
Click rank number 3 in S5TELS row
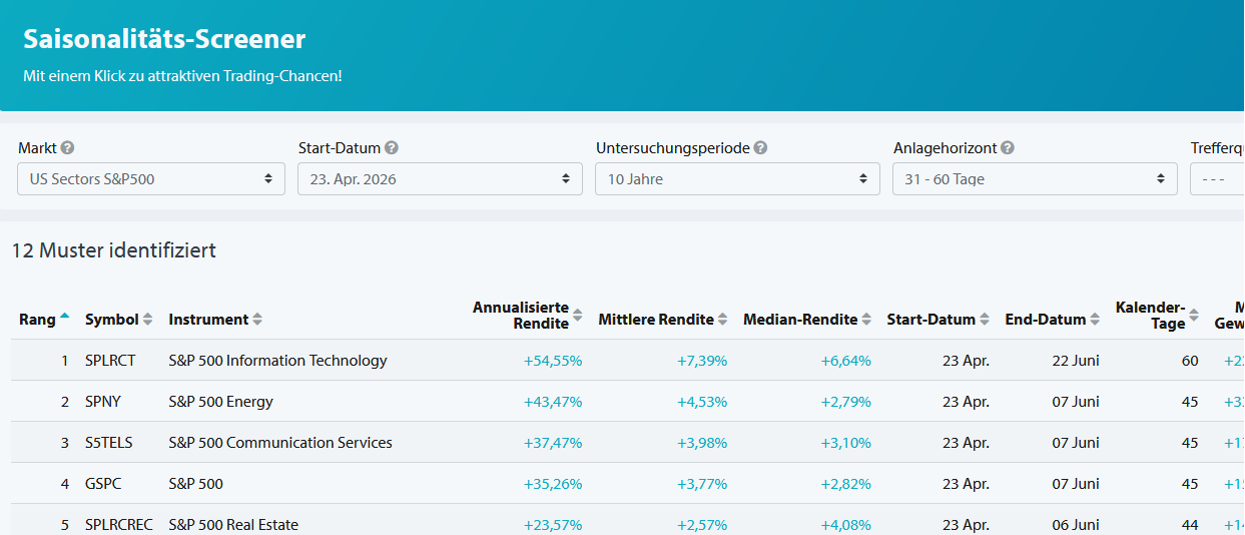65,442
